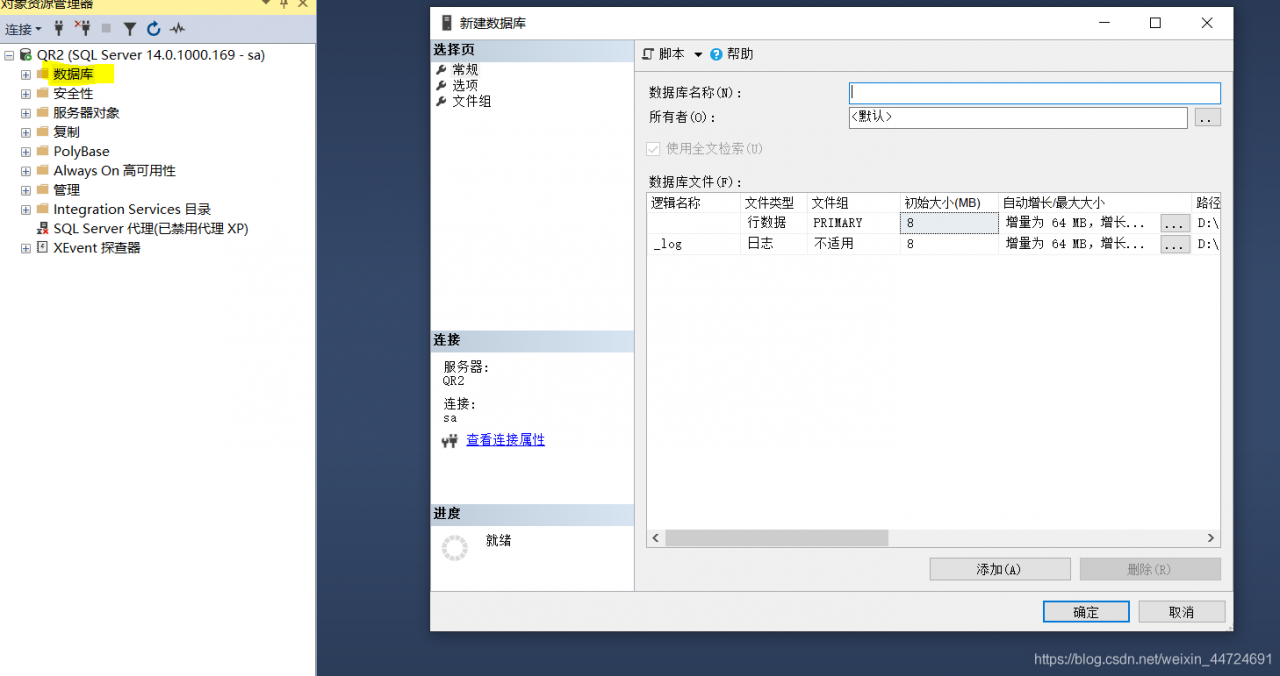Click the Connect icon in Object Explorer toolbar
This screenshot has width=1280, height=676.
(58, 28)
